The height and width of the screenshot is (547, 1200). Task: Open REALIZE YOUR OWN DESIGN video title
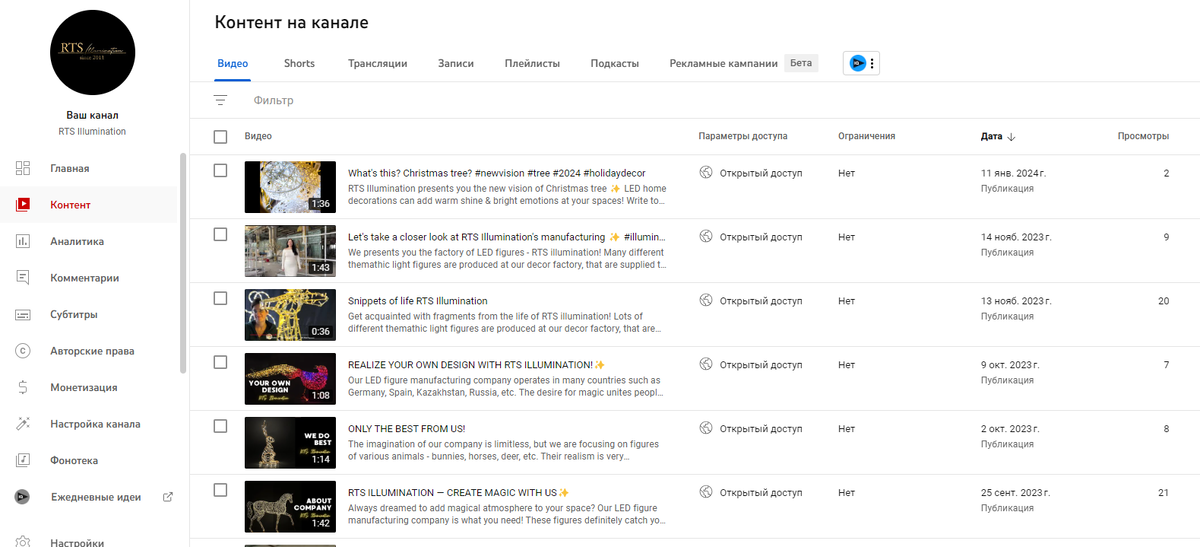(x=476, y=365)
